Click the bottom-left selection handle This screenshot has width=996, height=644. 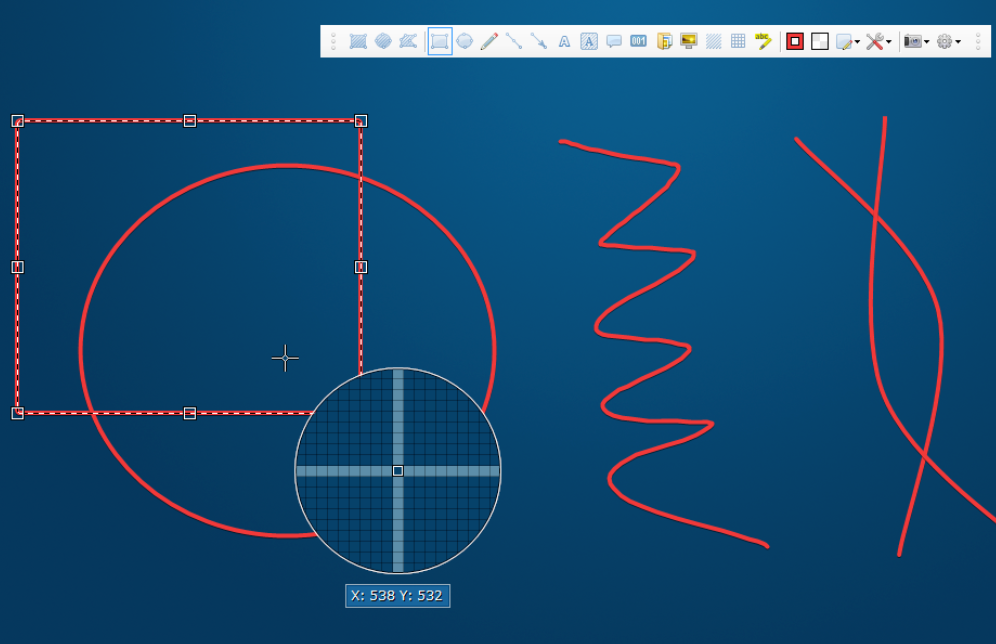[x=18, y=413]
